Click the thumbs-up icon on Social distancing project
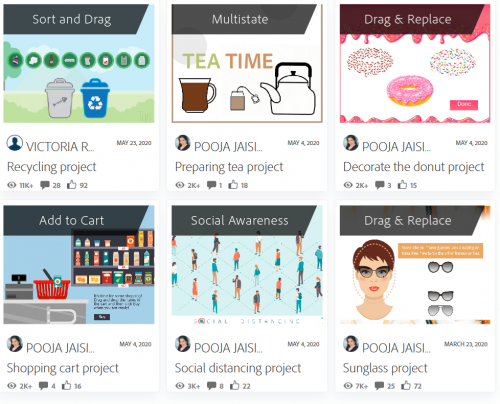500x404 pixels. pos(234,386)
